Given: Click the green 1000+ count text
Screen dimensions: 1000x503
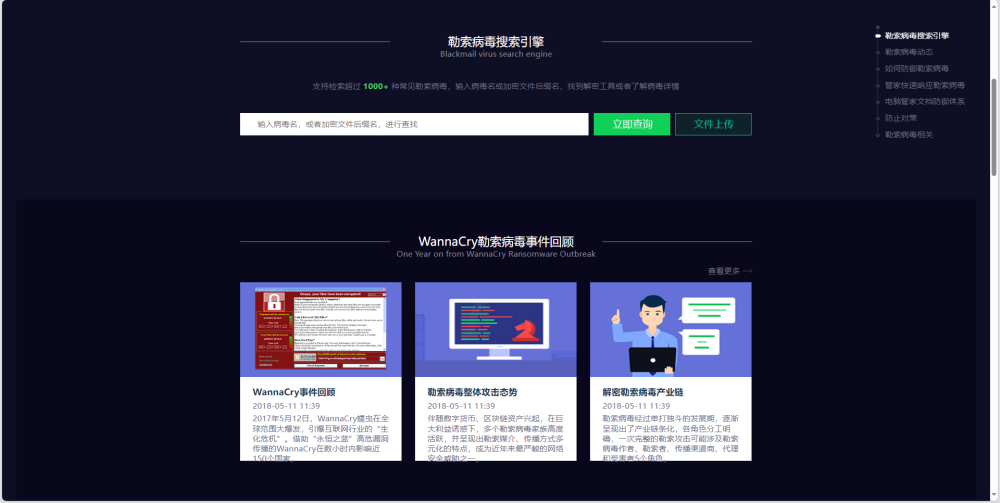Looking at the screenshot, I should coord(376,87).
